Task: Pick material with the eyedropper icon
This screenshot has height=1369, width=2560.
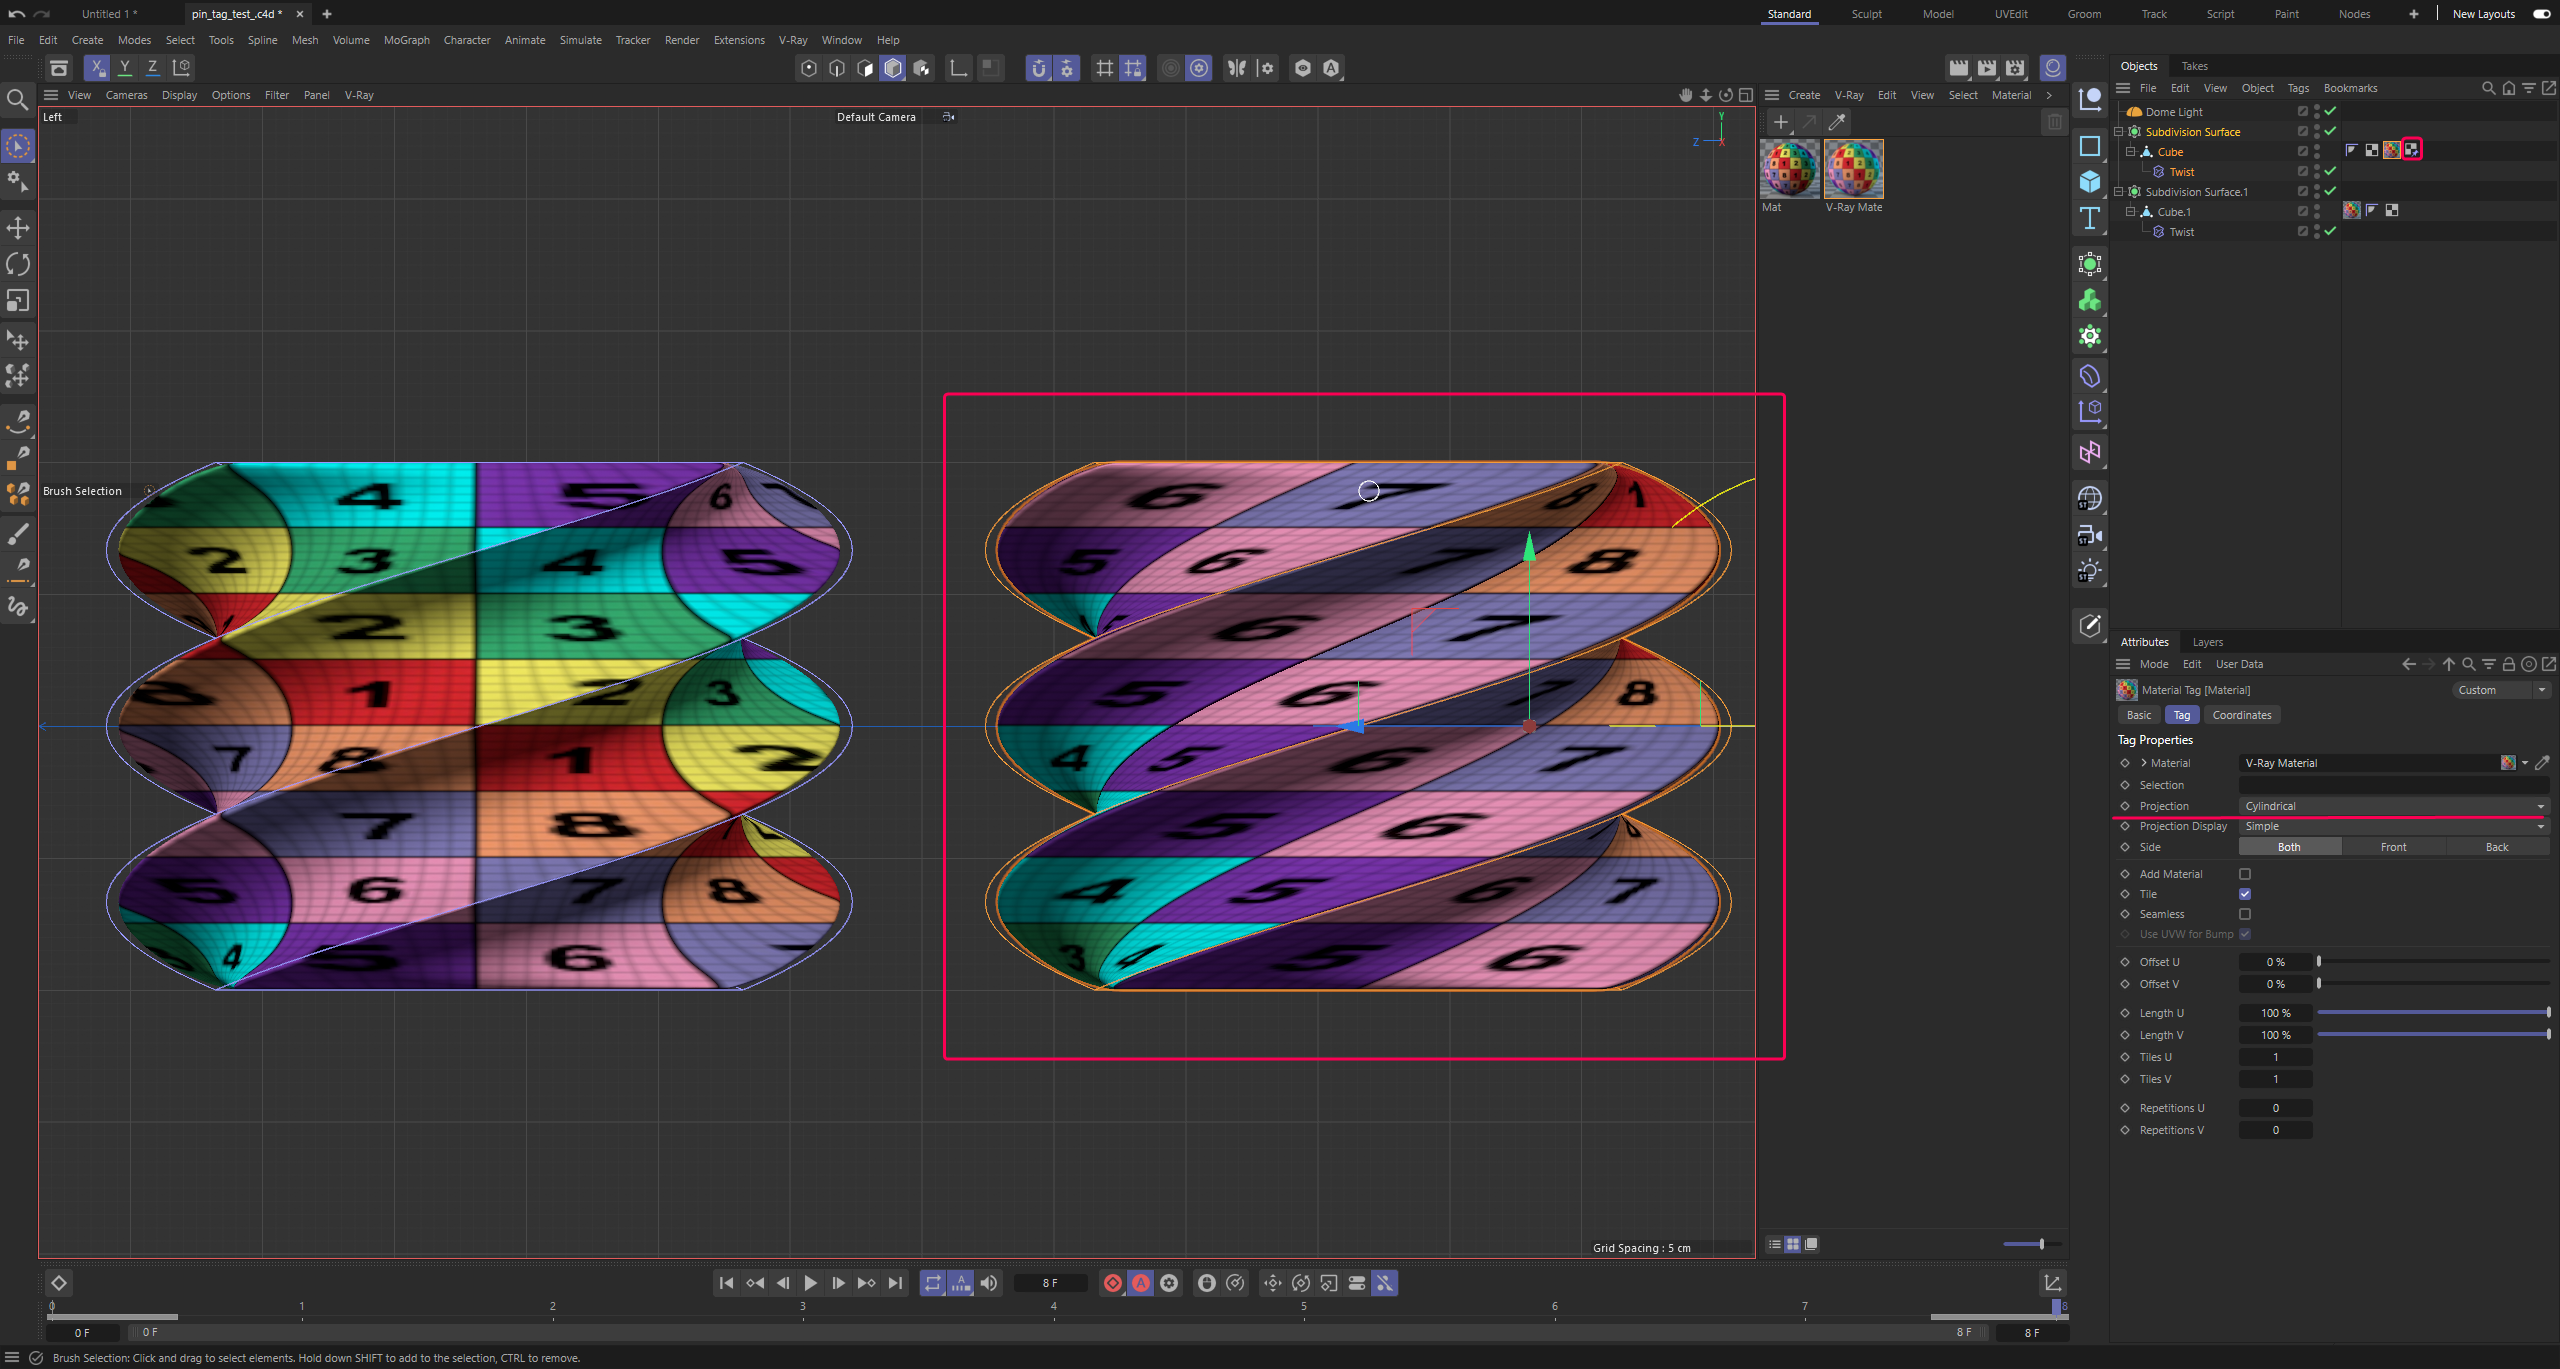Action: point(1837,122)
